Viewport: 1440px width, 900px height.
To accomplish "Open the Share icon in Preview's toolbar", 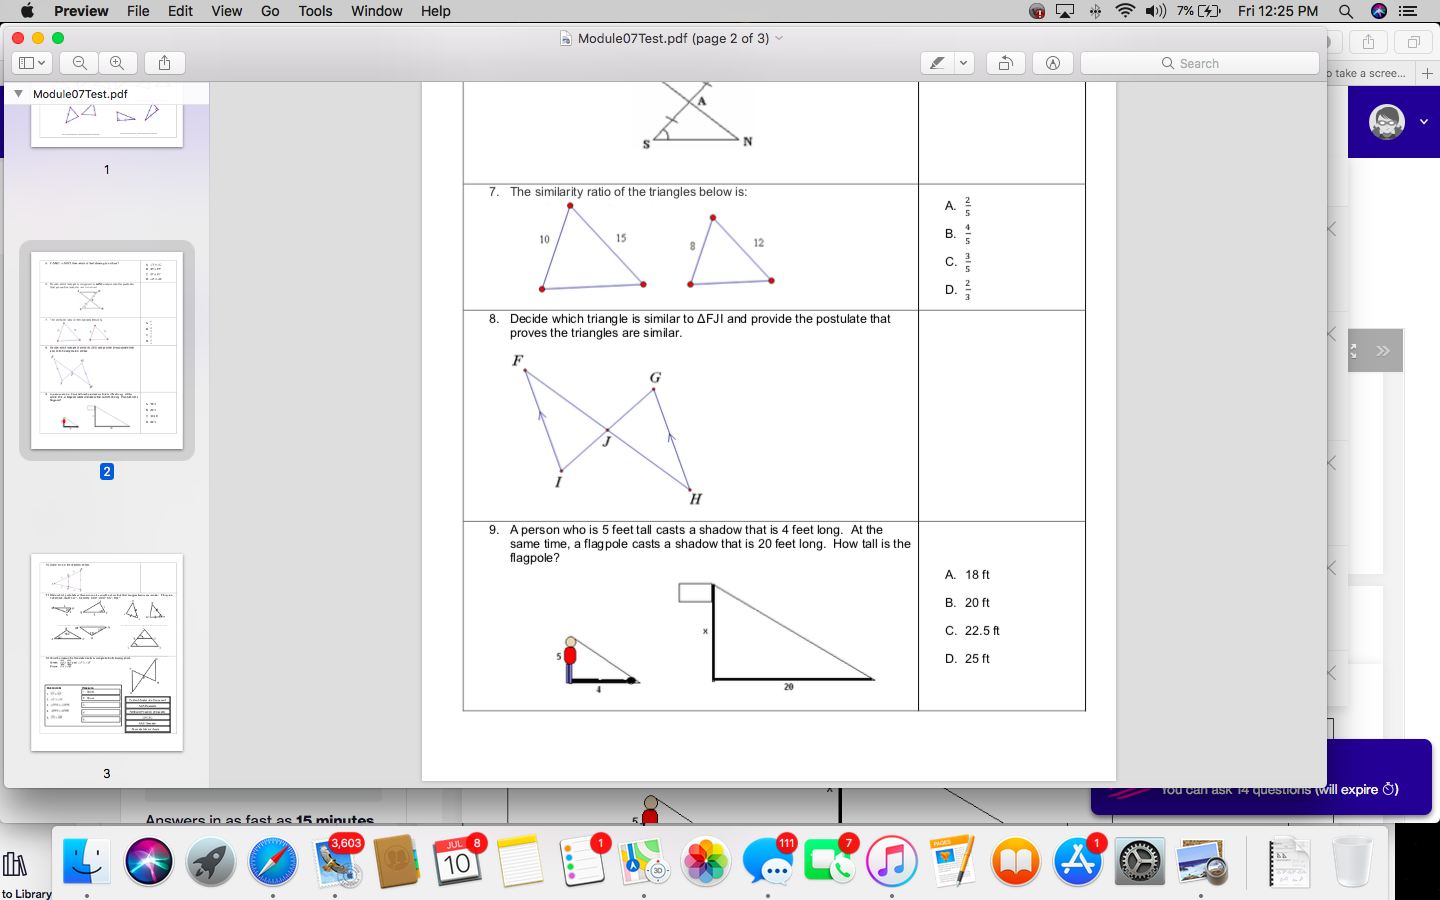I will [163, 62].
